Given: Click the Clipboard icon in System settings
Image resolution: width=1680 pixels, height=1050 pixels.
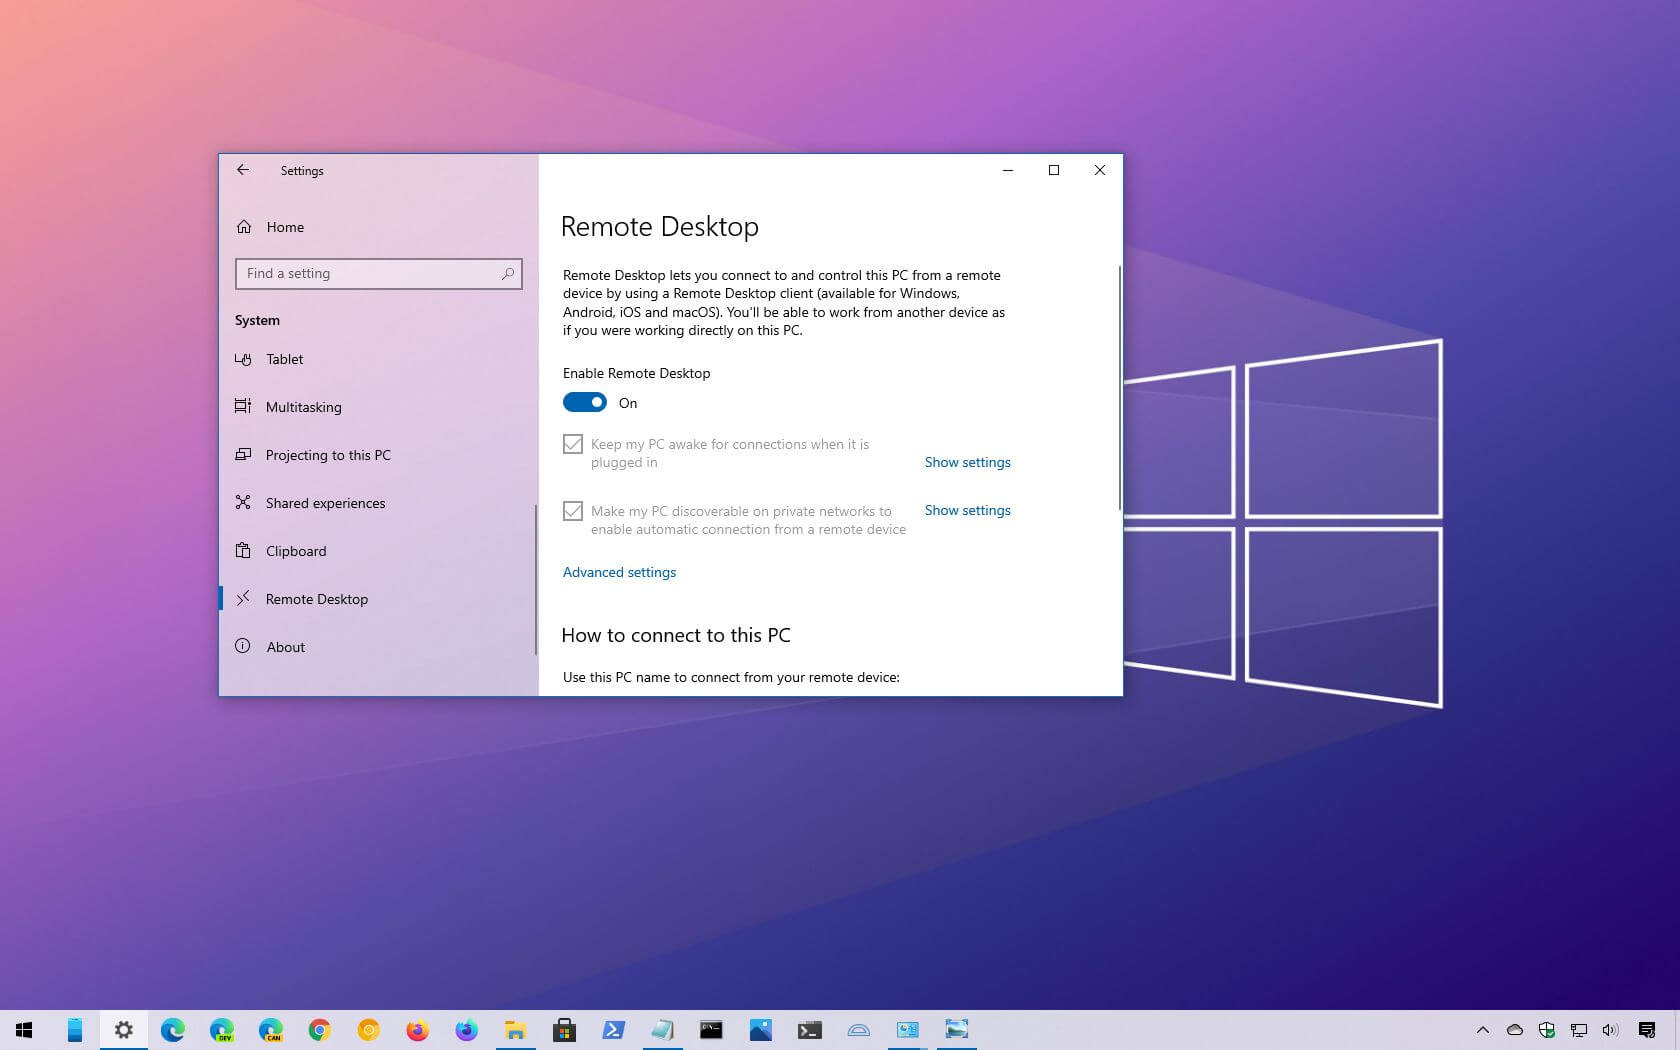Looking at the screenshot, I should (243, 551).
